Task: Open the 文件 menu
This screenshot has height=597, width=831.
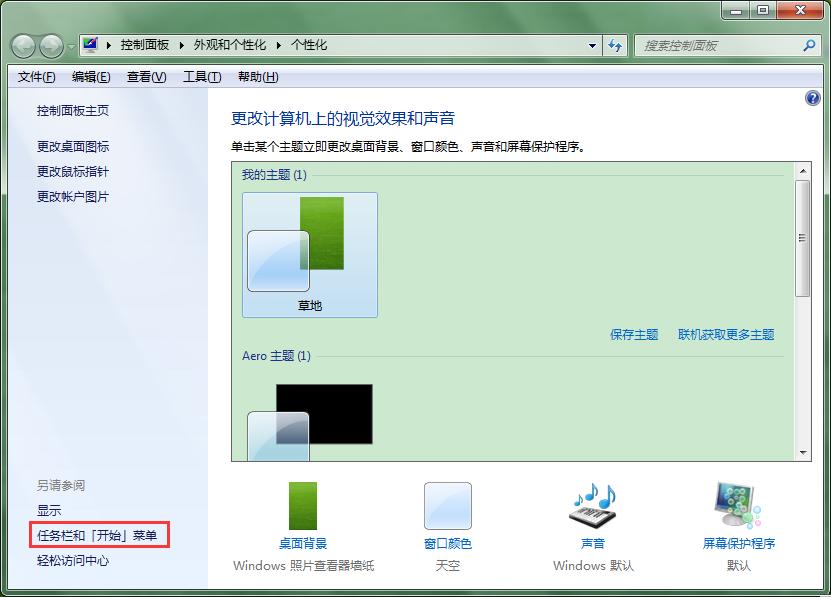Action: 35,76
